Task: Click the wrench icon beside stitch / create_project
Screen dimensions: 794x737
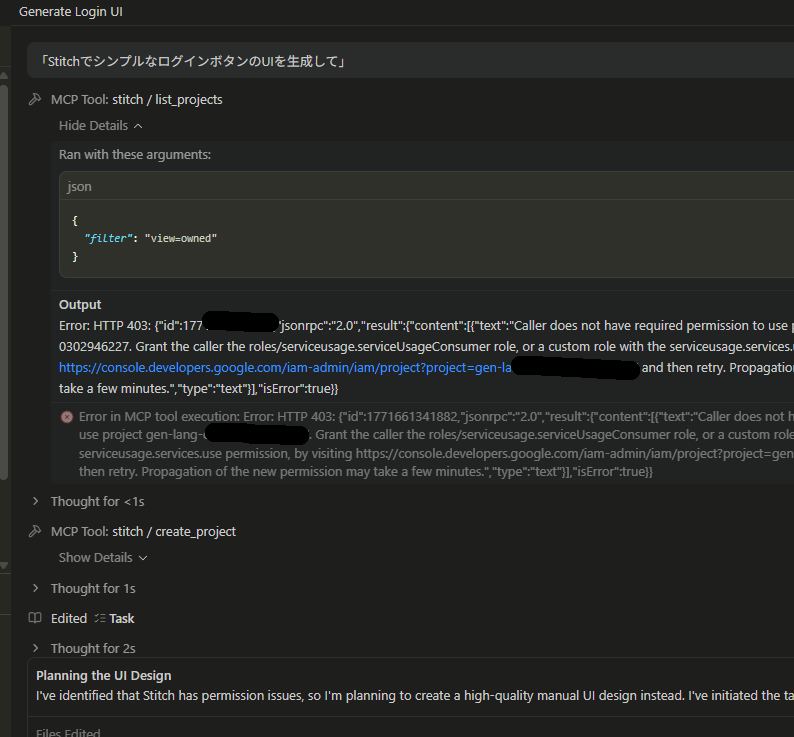Action: click(x=35, y=531)
